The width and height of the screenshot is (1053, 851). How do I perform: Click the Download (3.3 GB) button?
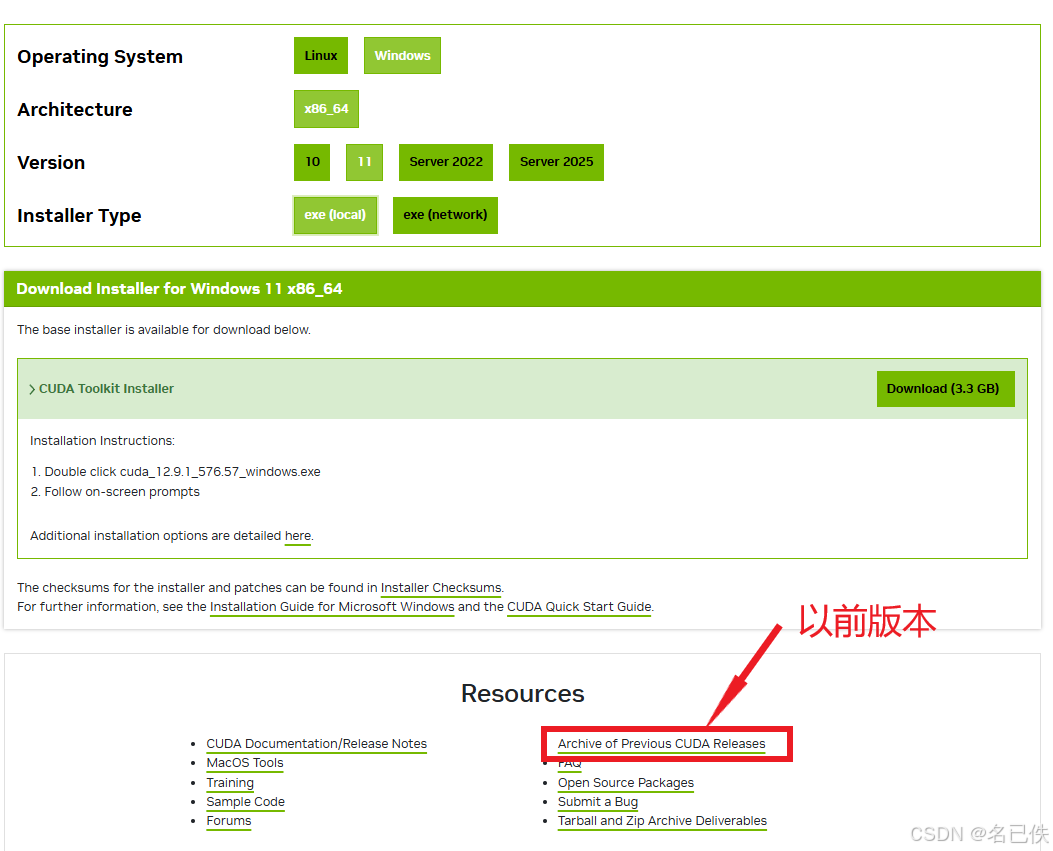tap(945, 389)
